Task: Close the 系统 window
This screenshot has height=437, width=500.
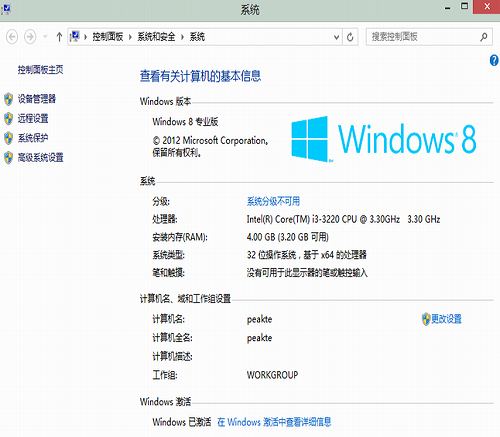Action: pos(487,7)
